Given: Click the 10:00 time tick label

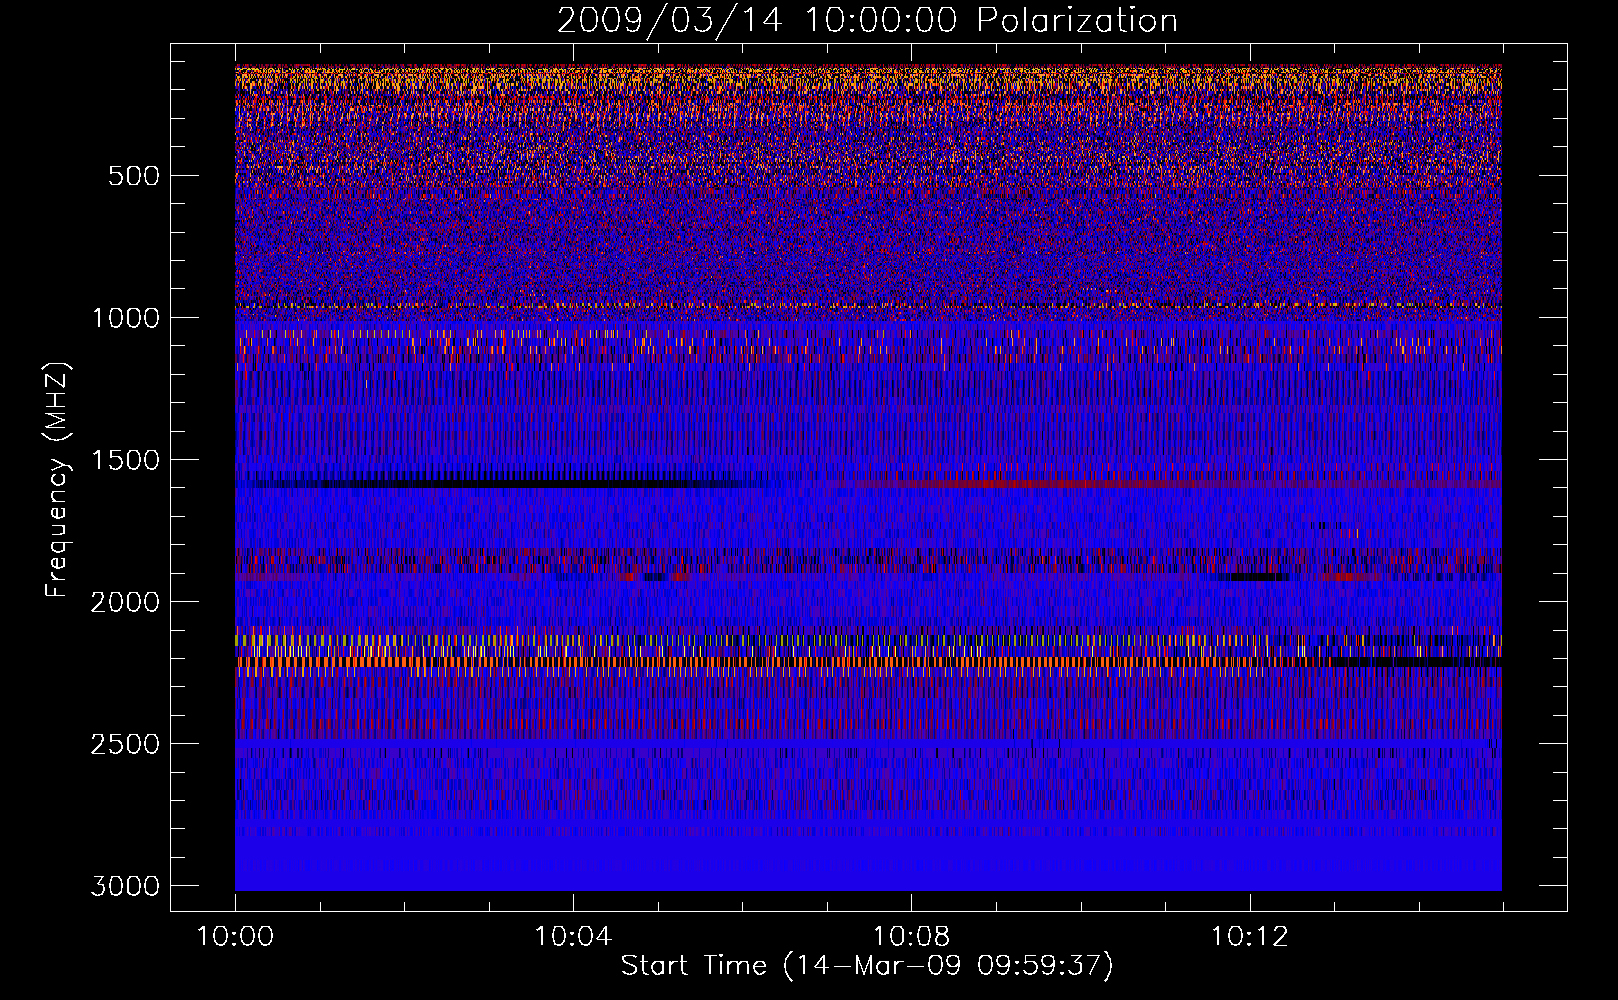Looking at the screenshot, I should coord(235,937).
